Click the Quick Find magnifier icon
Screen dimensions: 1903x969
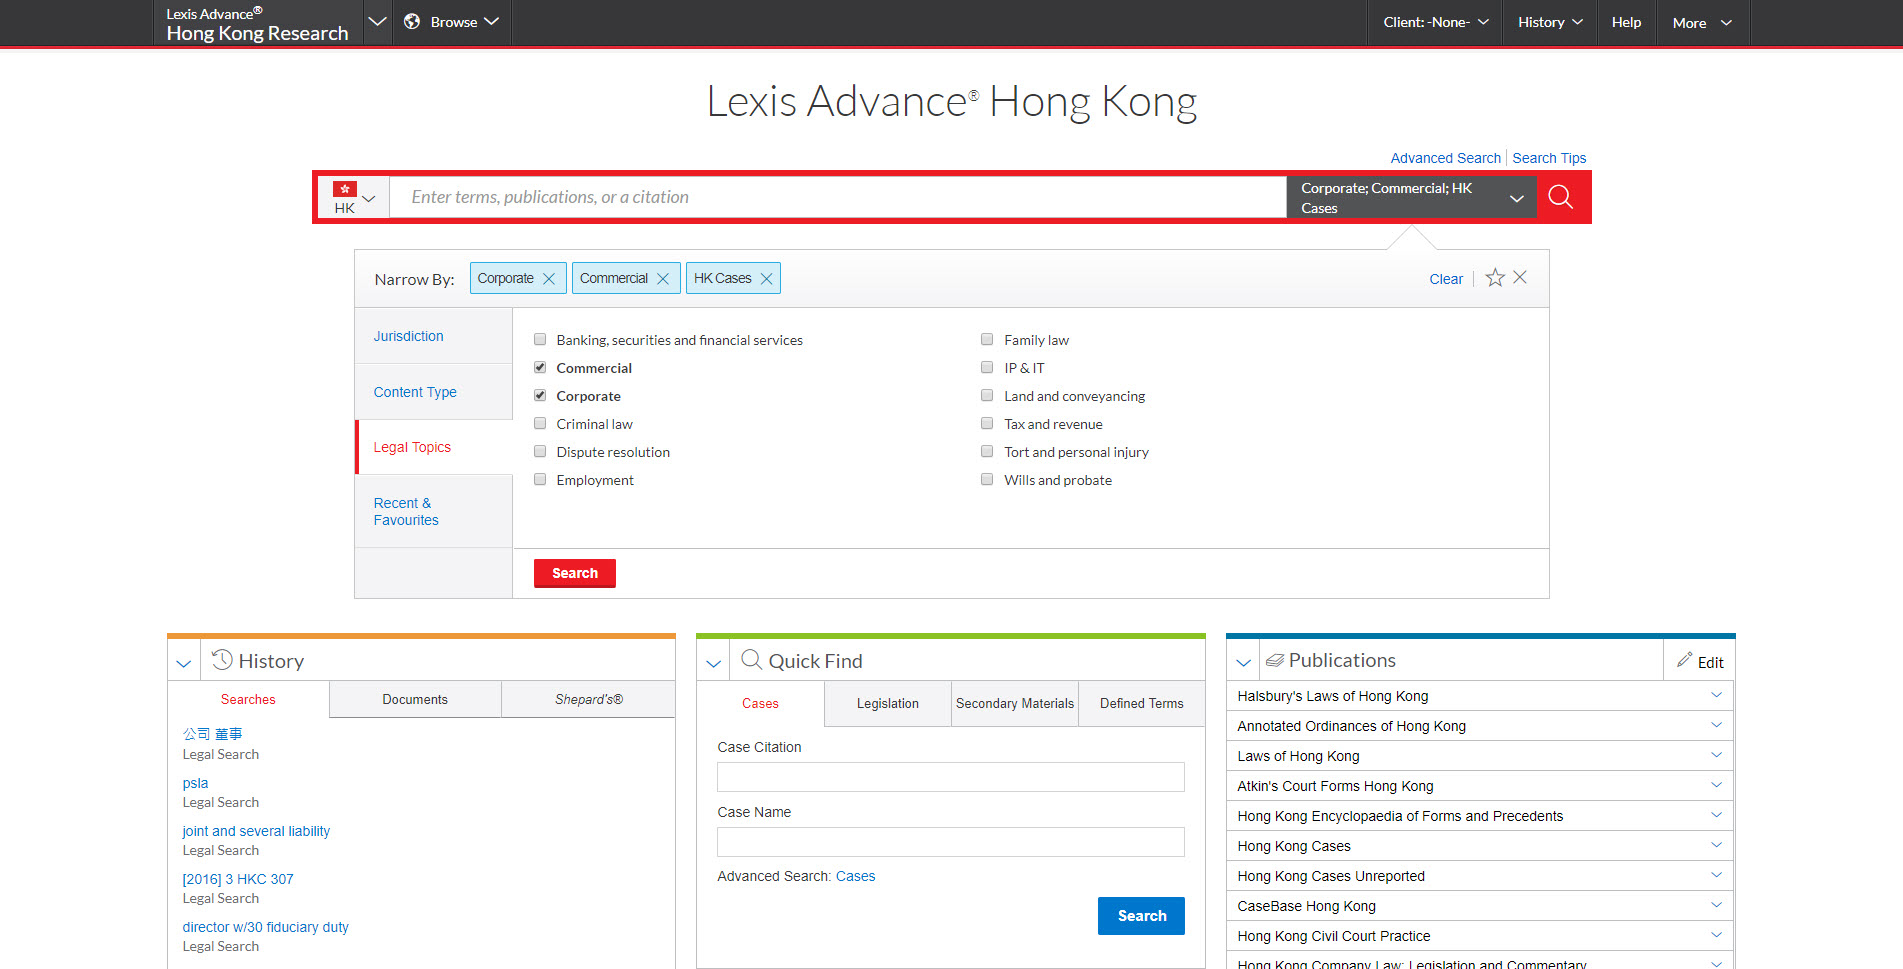(751, 660)
